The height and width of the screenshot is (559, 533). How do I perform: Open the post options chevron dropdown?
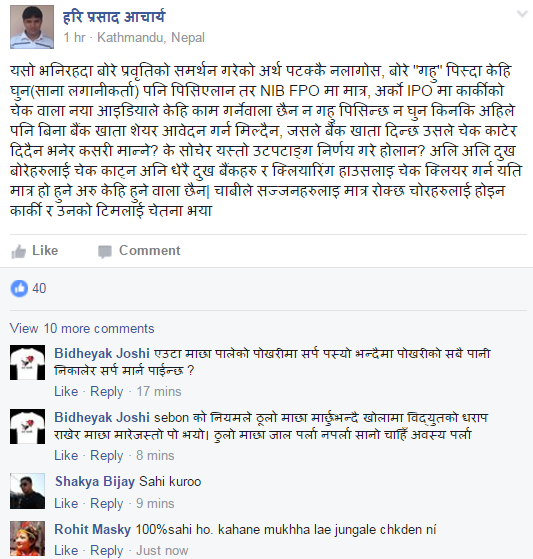tap(522, 14)
